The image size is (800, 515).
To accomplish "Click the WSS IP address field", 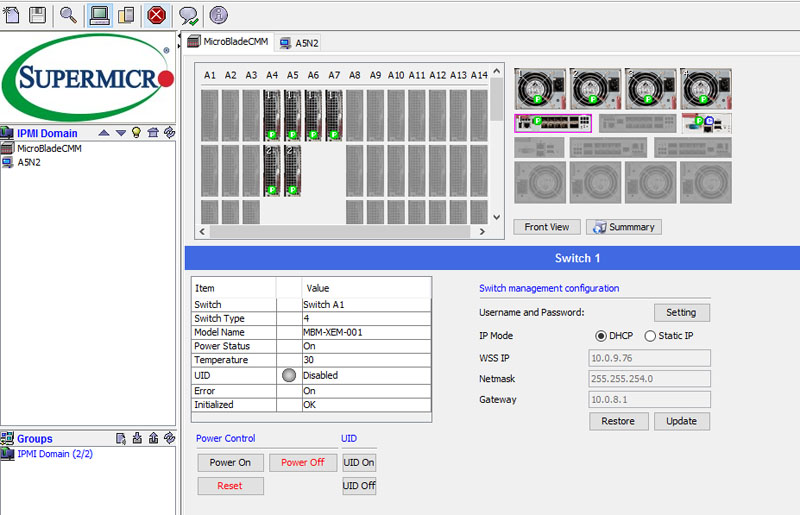I will [x=649, y=357].
